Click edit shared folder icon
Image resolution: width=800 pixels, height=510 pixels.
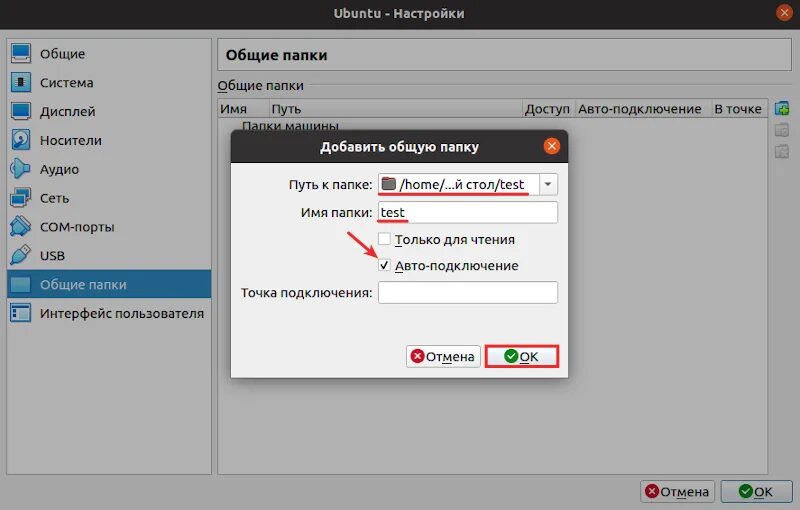(782, 130)
